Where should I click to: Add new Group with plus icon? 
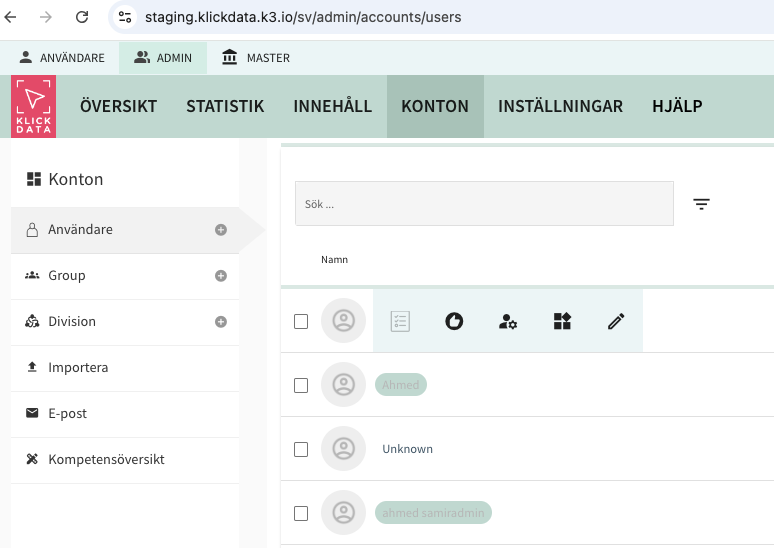(221, 276)
